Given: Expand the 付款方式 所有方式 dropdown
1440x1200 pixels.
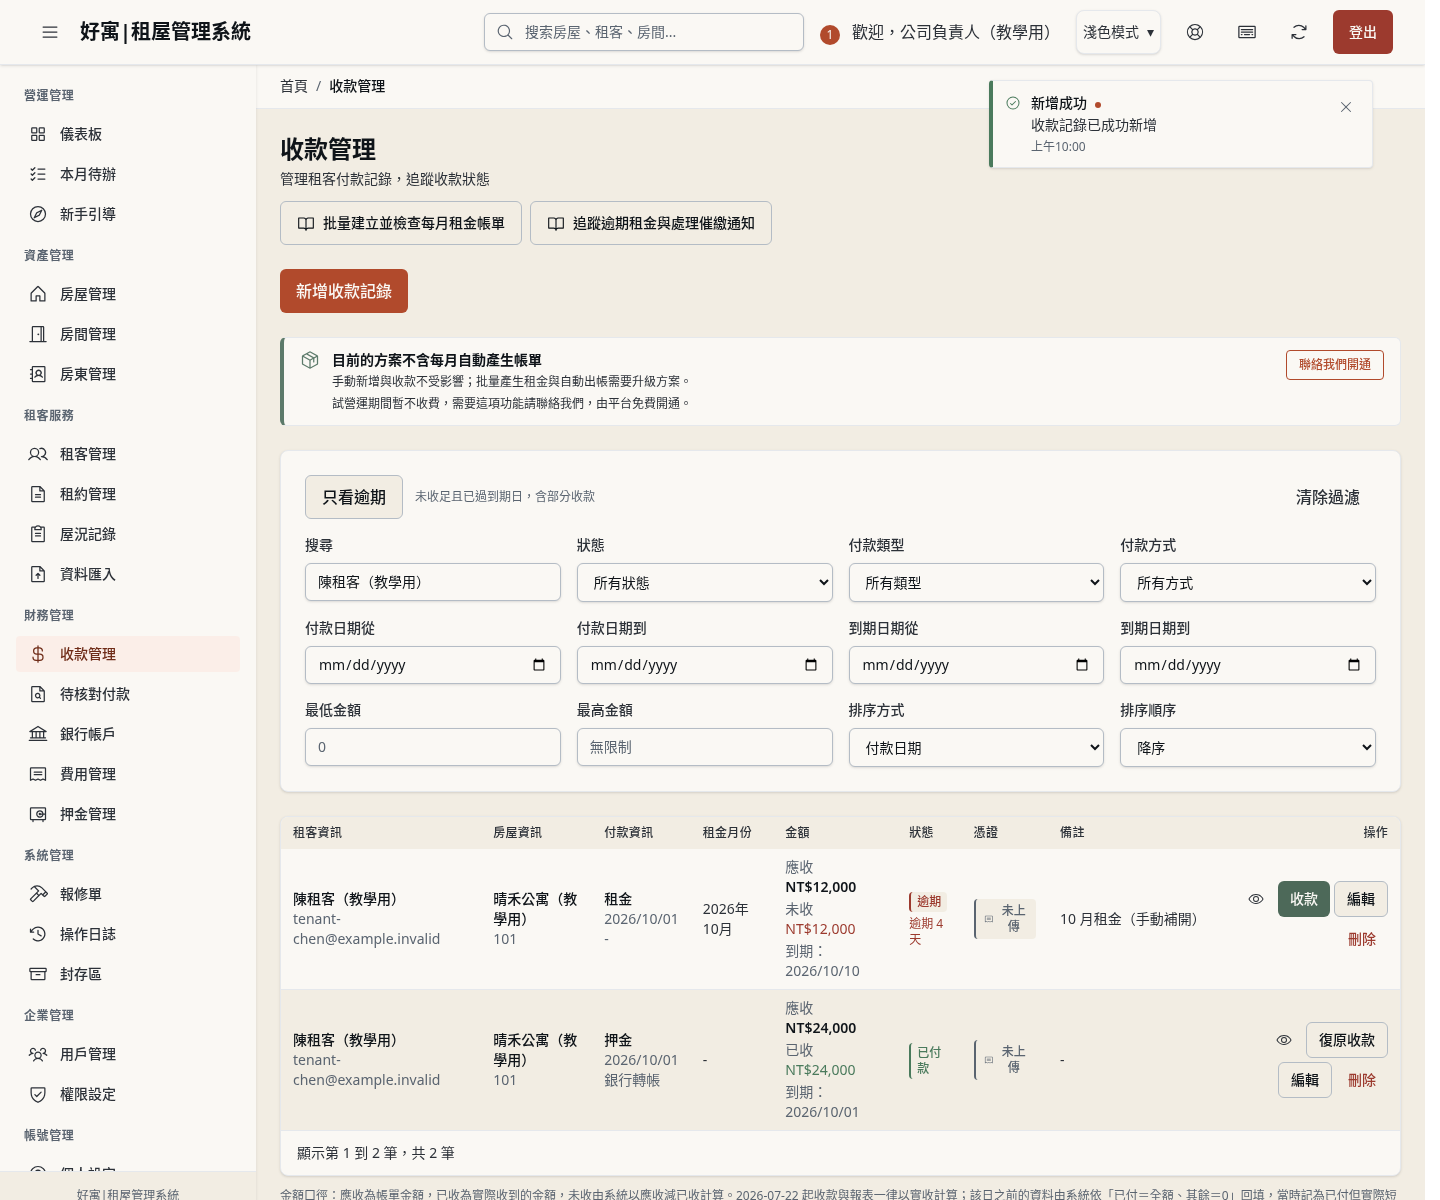Looking at the screenshot, I should (1248, 583).
